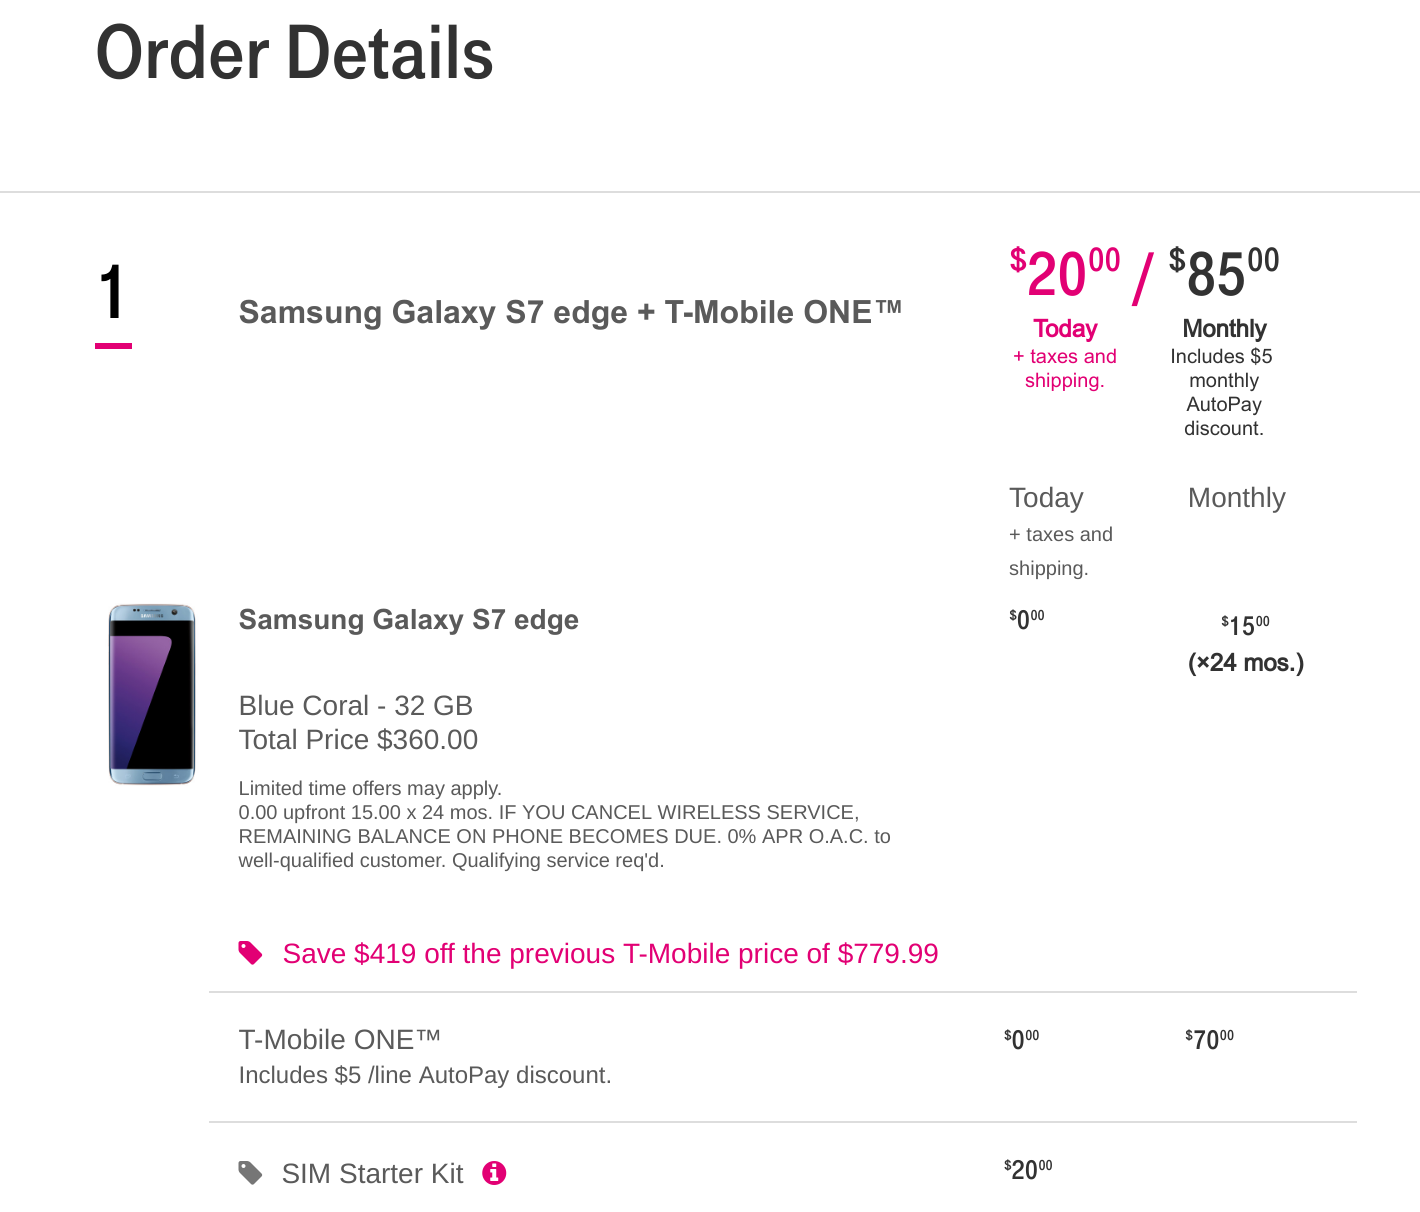
Task: Click the ×24 mos. installment term
Action: 1246,663
